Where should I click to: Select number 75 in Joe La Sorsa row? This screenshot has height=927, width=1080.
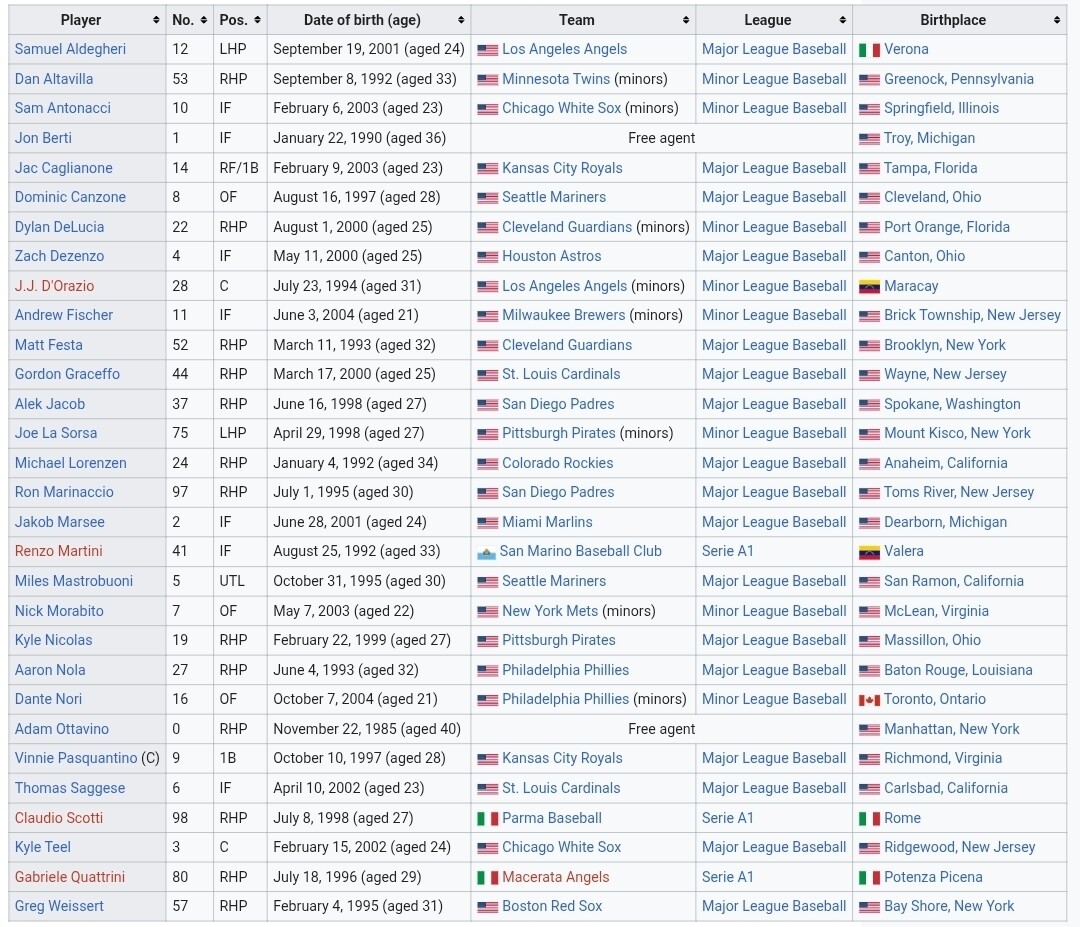pos(180,433)
